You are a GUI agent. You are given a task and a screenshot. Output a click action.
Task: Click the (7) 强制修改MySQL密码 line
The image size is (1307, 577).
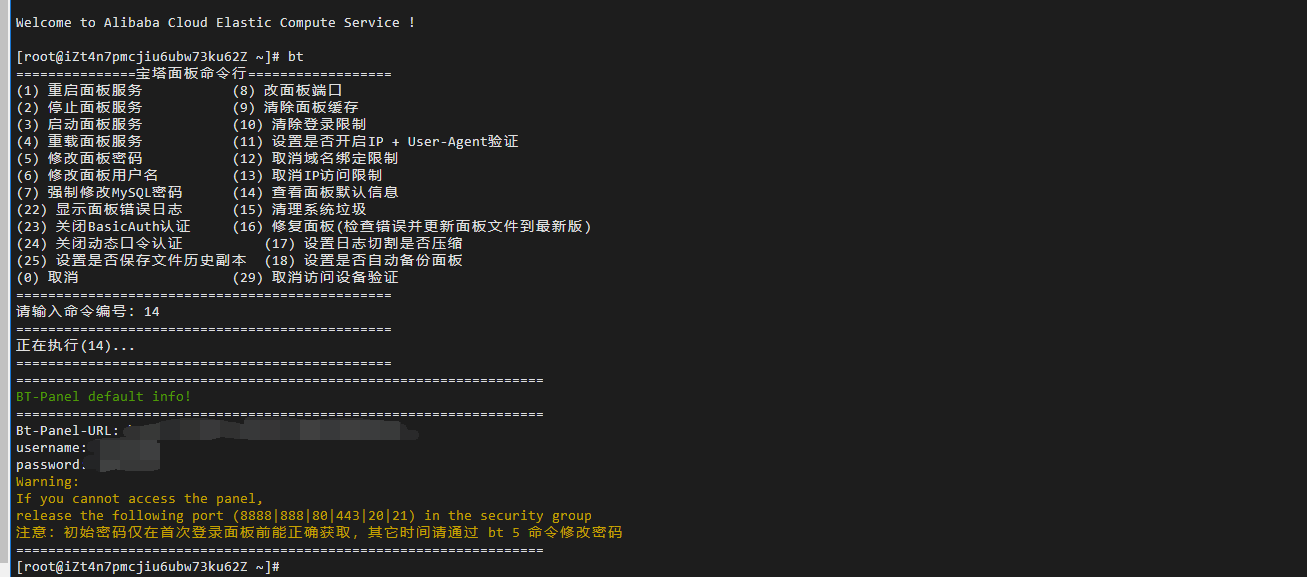[x=99, y=192]
